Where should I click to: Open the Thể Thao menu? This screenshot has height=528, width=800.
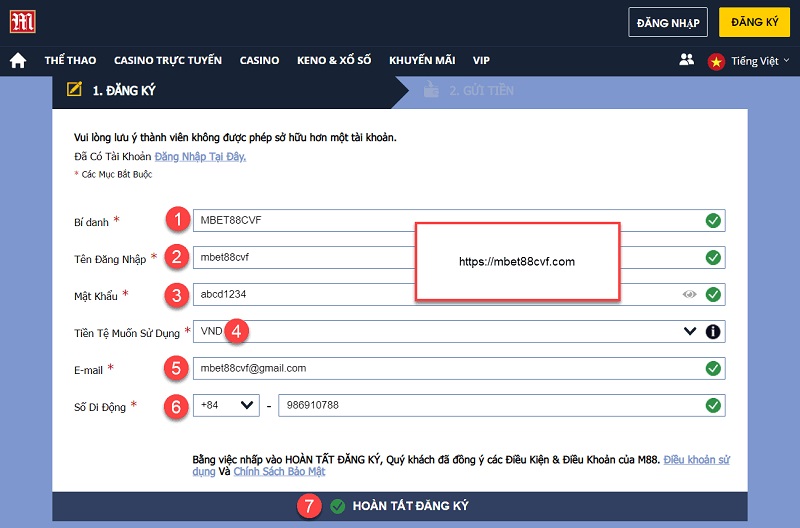click(69, 61)
